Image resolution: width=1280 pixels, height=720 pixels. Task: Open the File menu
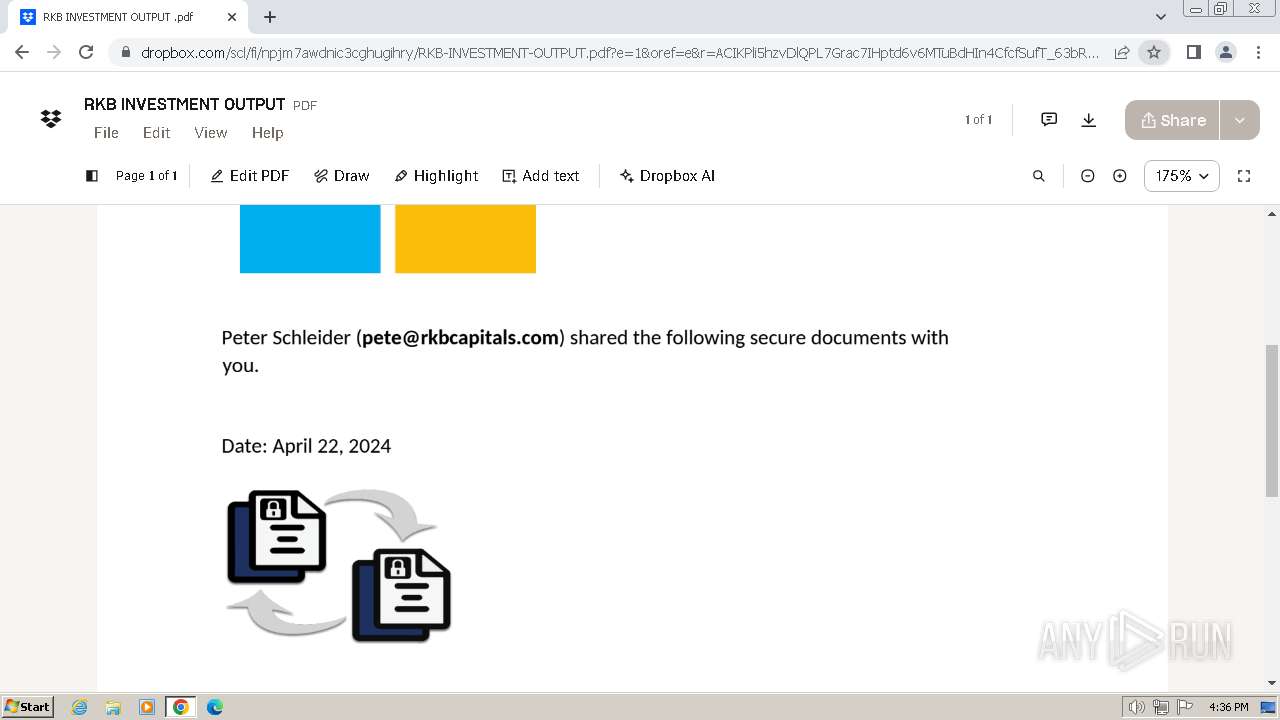tap(106, 133)
